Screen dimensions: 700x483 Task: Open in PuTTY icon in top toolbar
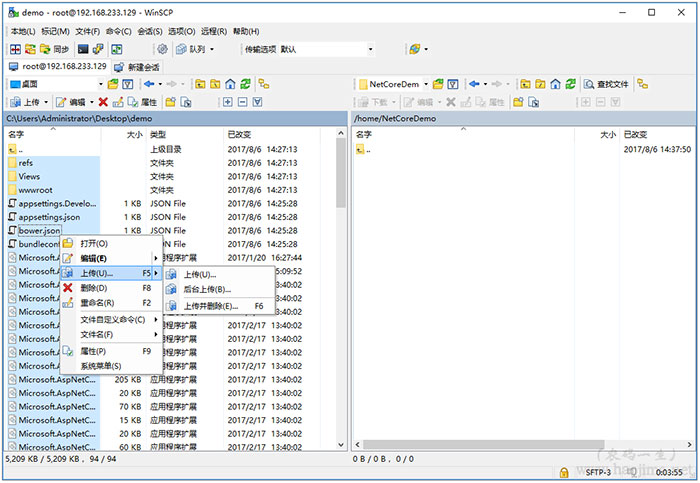(98, 49)
